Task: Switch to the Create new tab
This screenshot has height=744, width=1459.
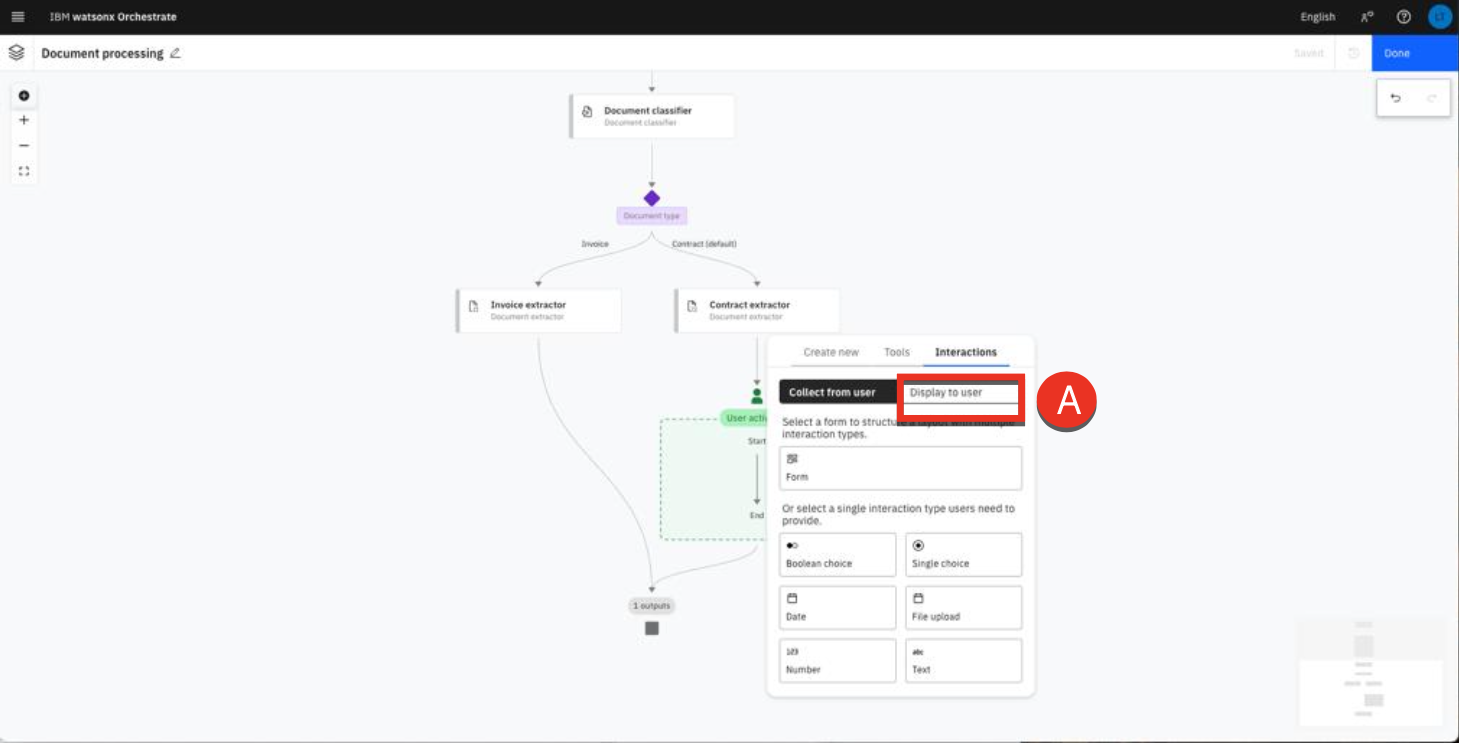Action: coord(830,352)
